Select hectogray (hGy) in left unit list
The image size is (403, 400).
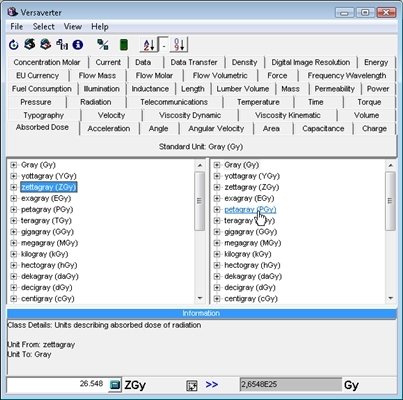49,265
